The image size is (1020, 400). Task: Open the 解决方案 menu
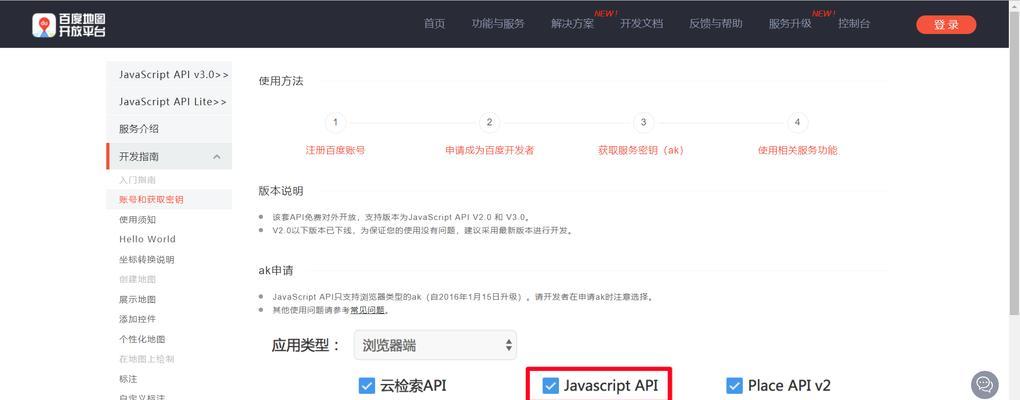[572, 24]
